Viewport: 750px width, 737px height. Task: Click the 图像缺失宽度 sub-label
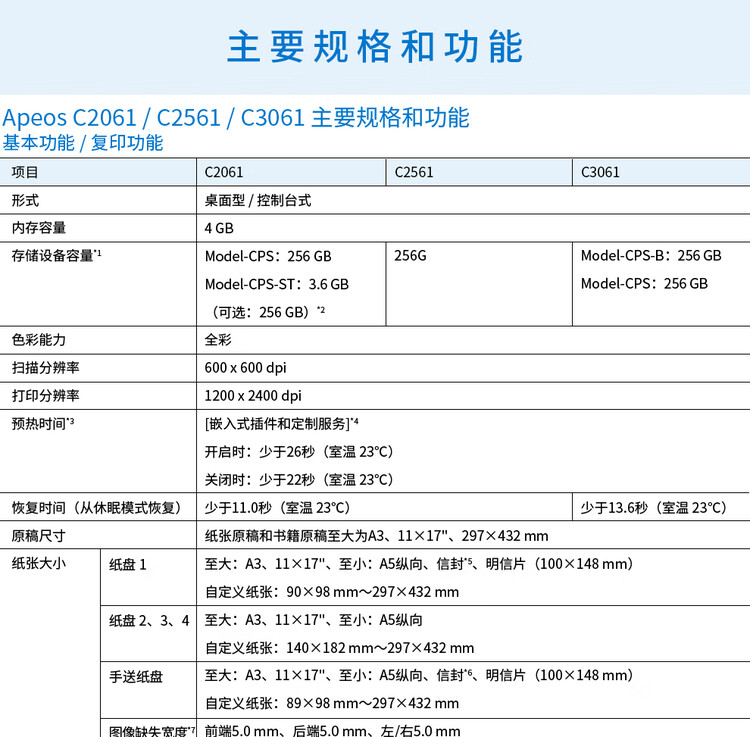tap(152, 731)
